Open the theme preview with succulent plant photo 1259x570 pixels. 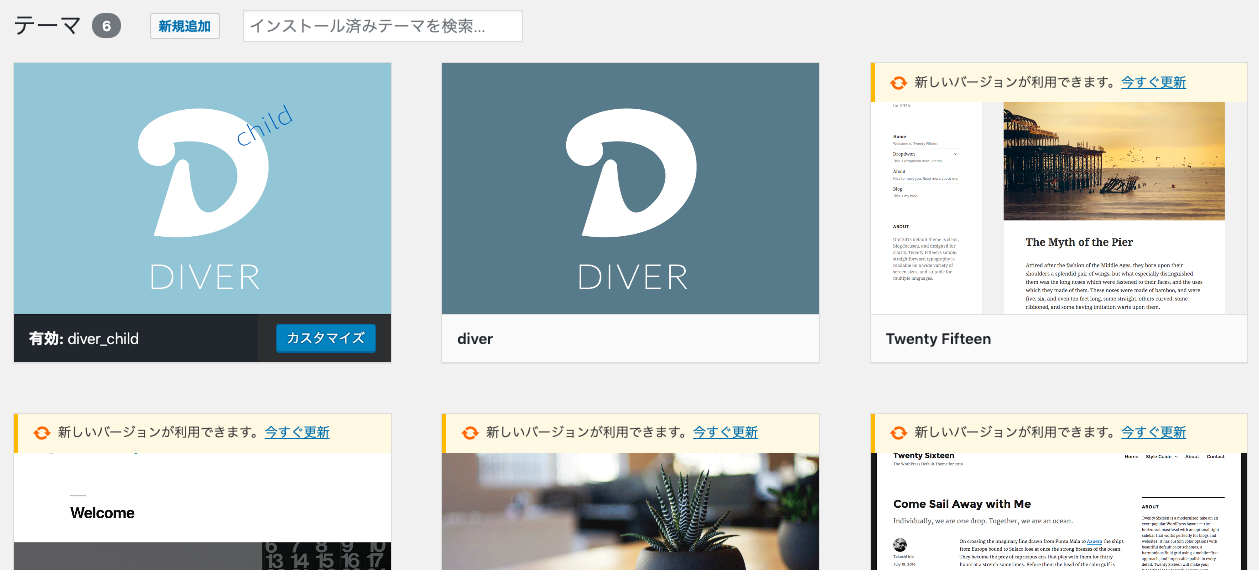[x=630, y=510]
